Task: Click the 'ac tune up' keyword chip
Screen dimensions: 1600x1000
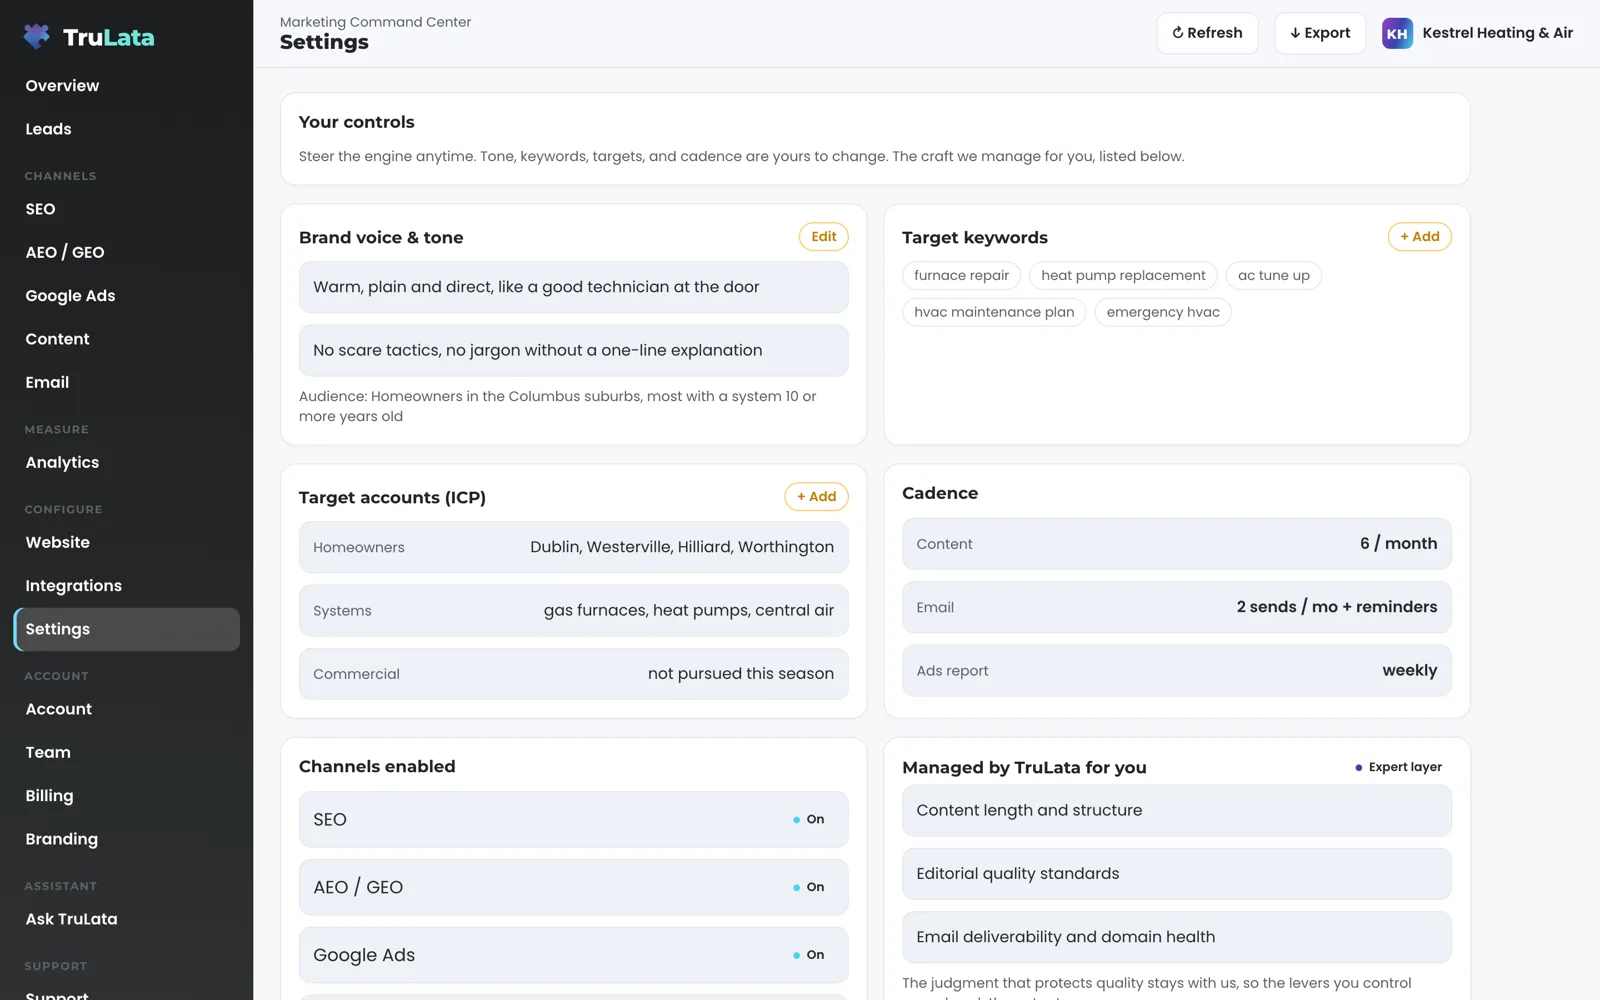Action: pos(1273,276)
